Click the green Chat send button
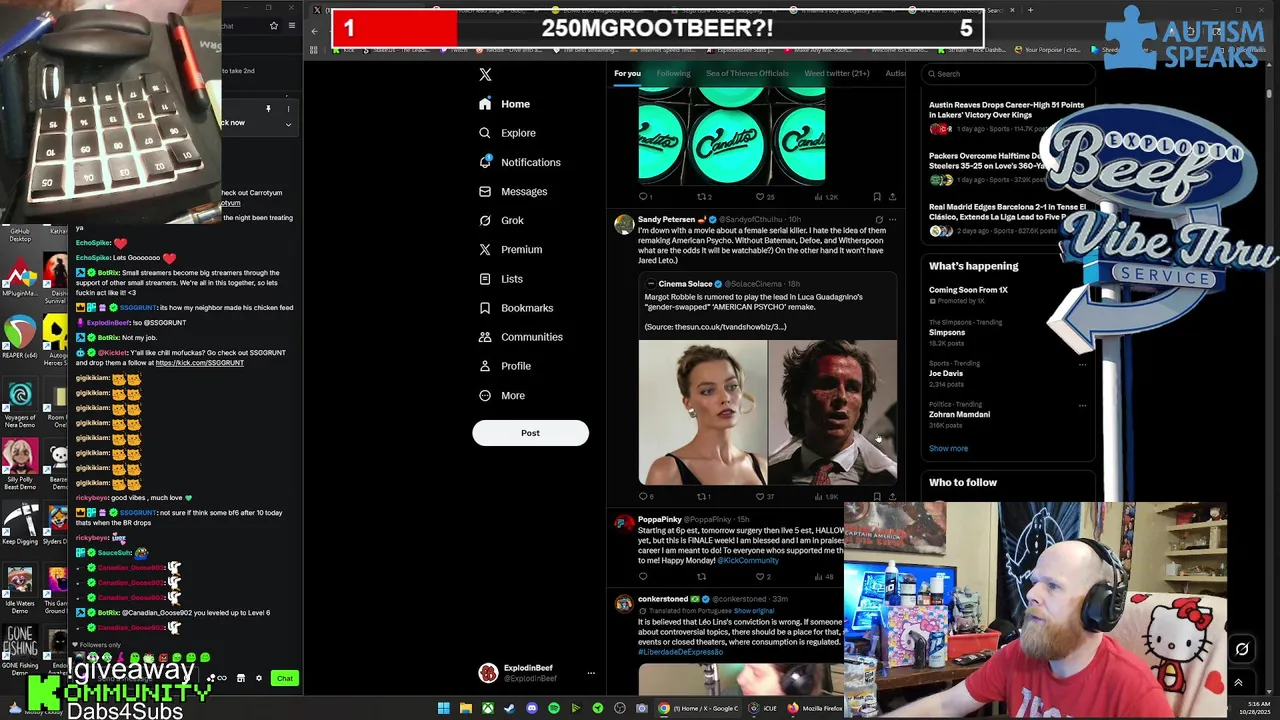Image resolution: width=1280 pixels, height=720 pixels. (x=285, y=678)
